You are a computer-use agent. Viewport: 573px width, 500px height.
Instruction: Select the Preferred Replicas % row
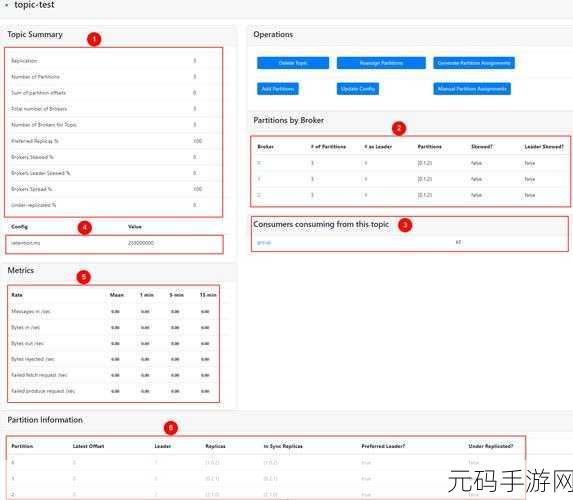coord(113,141)
